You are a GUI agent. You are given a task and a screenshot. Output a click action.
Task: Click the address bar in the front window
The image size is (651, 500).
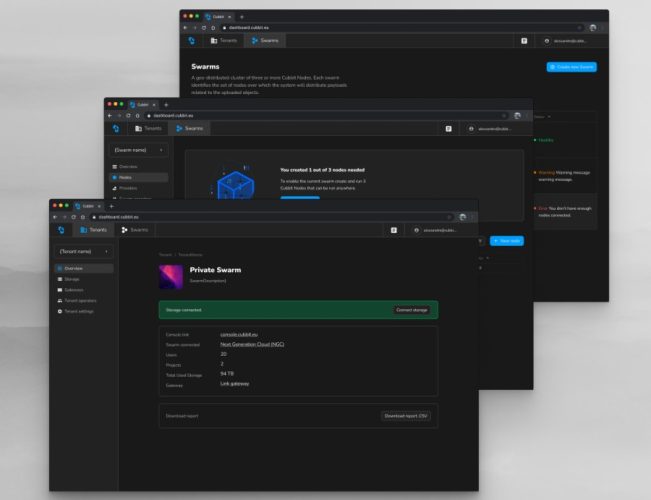click(272, 217)
